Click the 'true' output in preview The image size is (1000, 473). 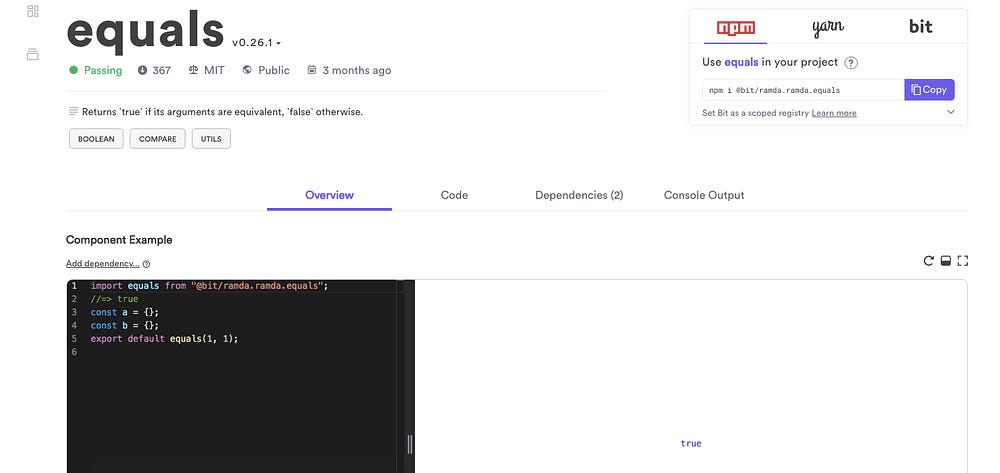click(691, 443)
